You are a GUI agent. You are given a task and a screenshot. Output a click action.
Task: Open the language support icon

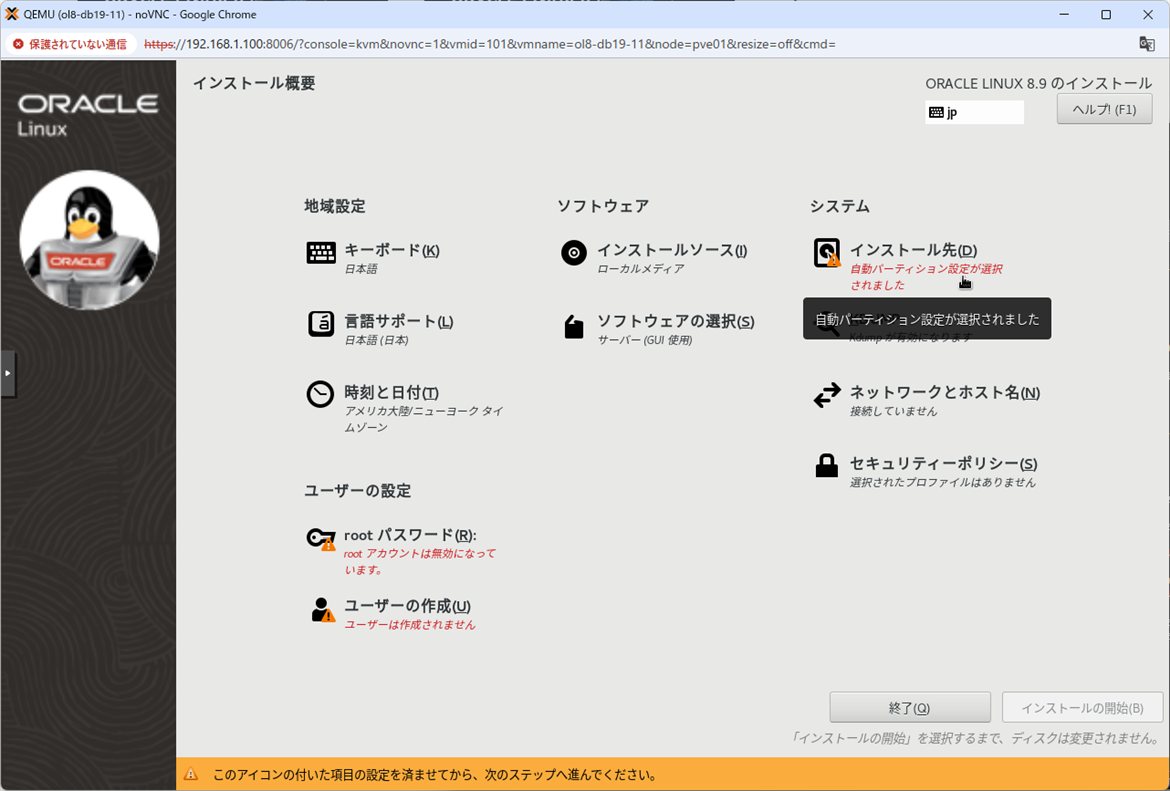point(321,324)
